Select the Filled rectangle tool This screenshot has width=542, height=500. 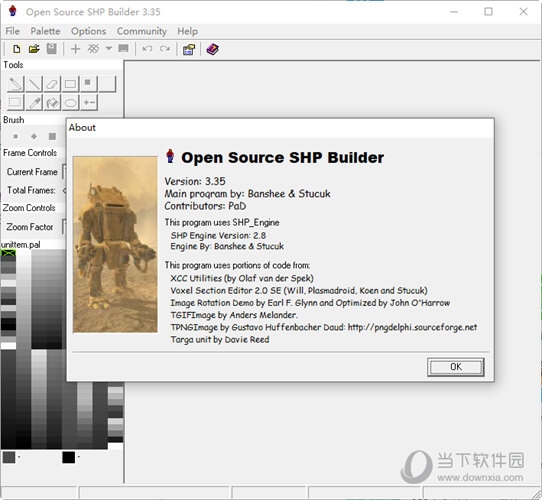(89, 84)
